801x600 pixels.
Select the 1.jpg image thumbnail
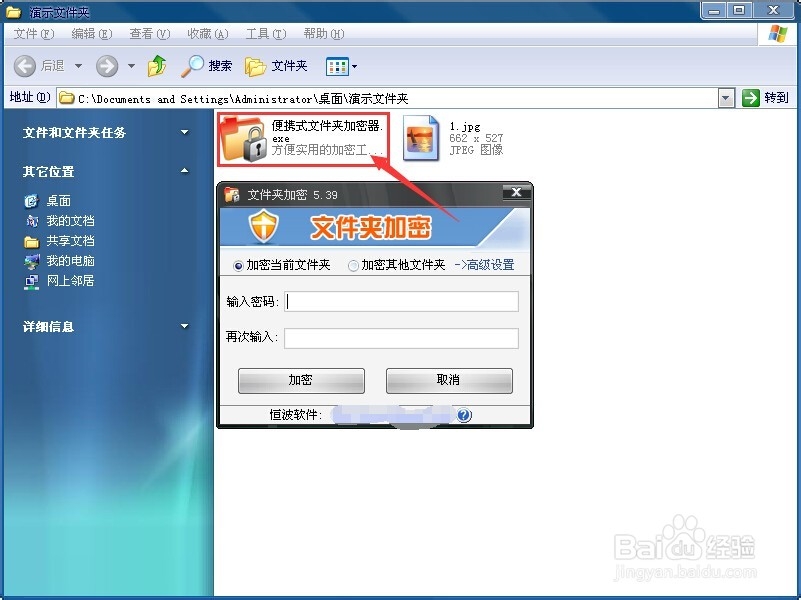click(421, 138)
